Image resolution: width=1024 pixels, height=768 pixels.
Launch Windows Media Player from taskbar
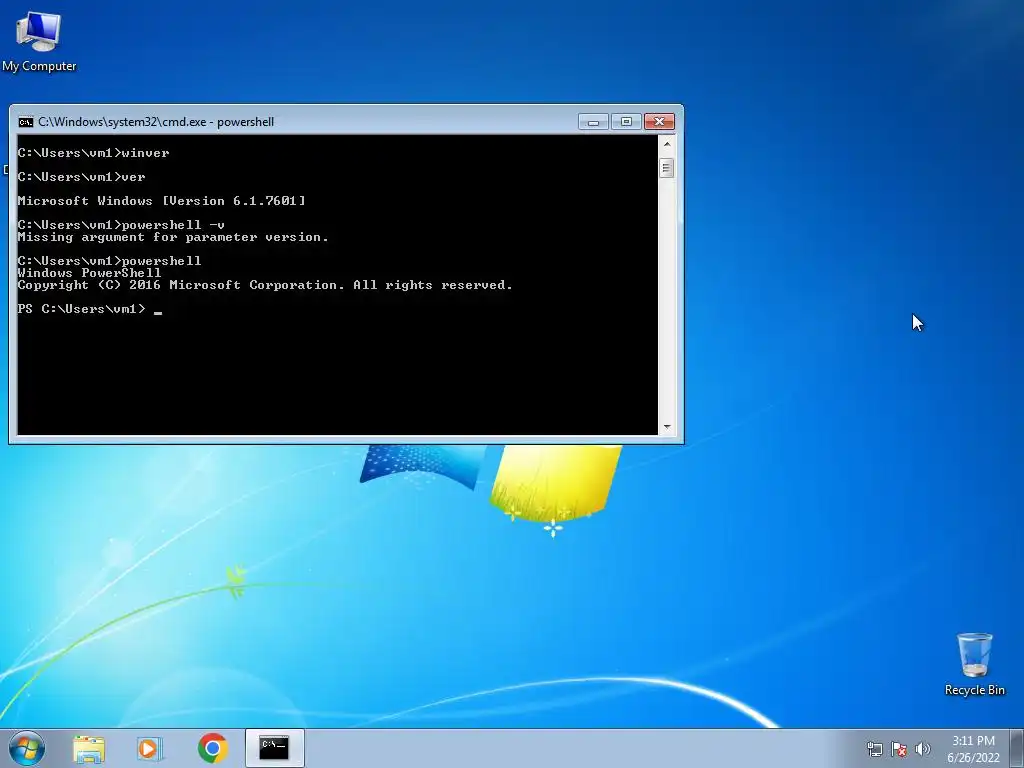(149, 748)
